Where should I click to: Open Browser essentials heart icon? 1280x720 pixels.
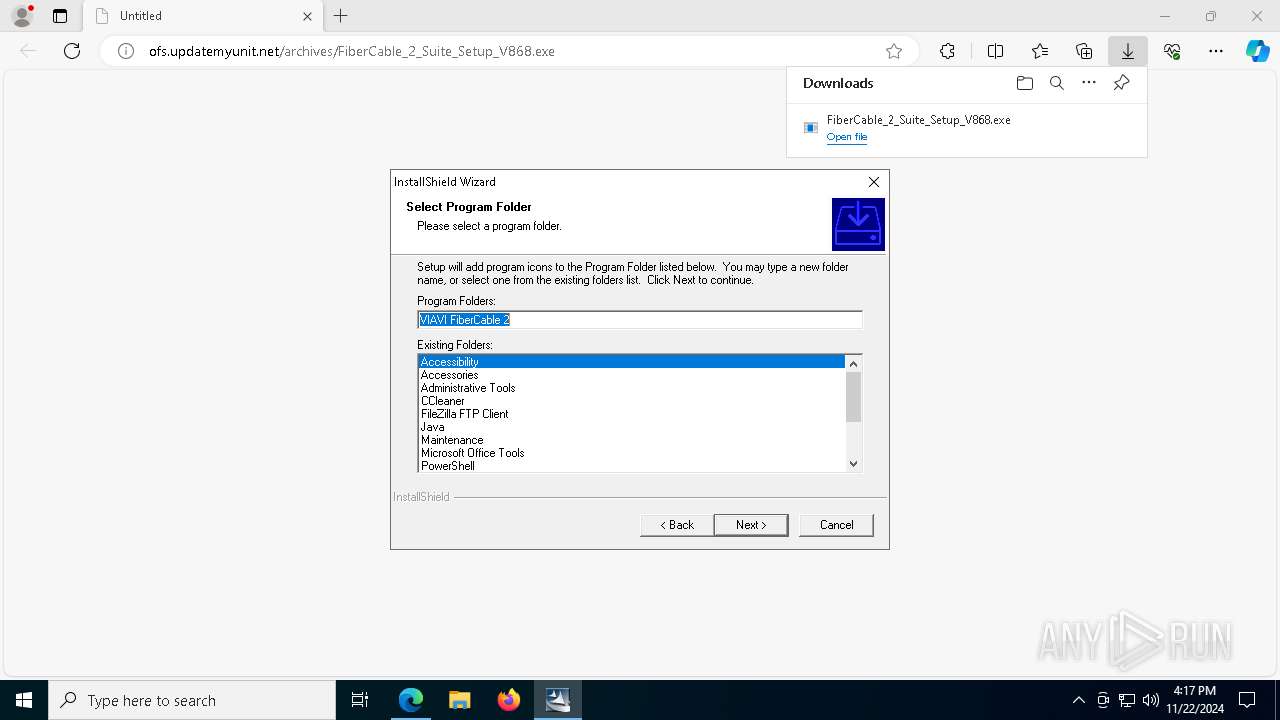click(1172, 51)
